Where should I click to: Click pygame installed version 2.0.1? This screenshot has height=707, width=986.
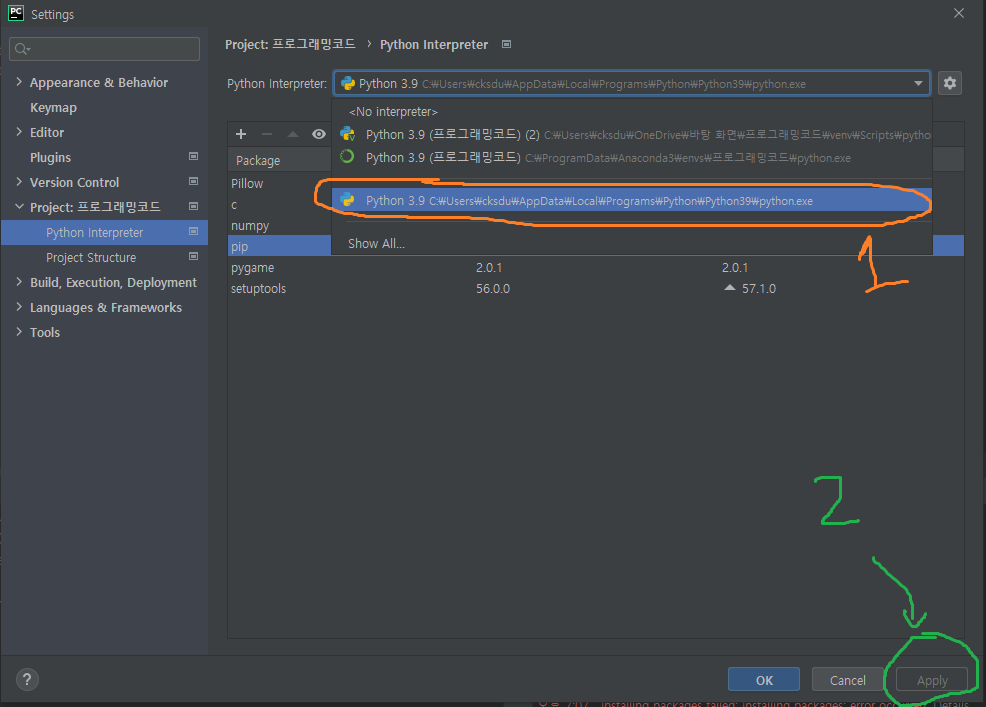[489, 267]
